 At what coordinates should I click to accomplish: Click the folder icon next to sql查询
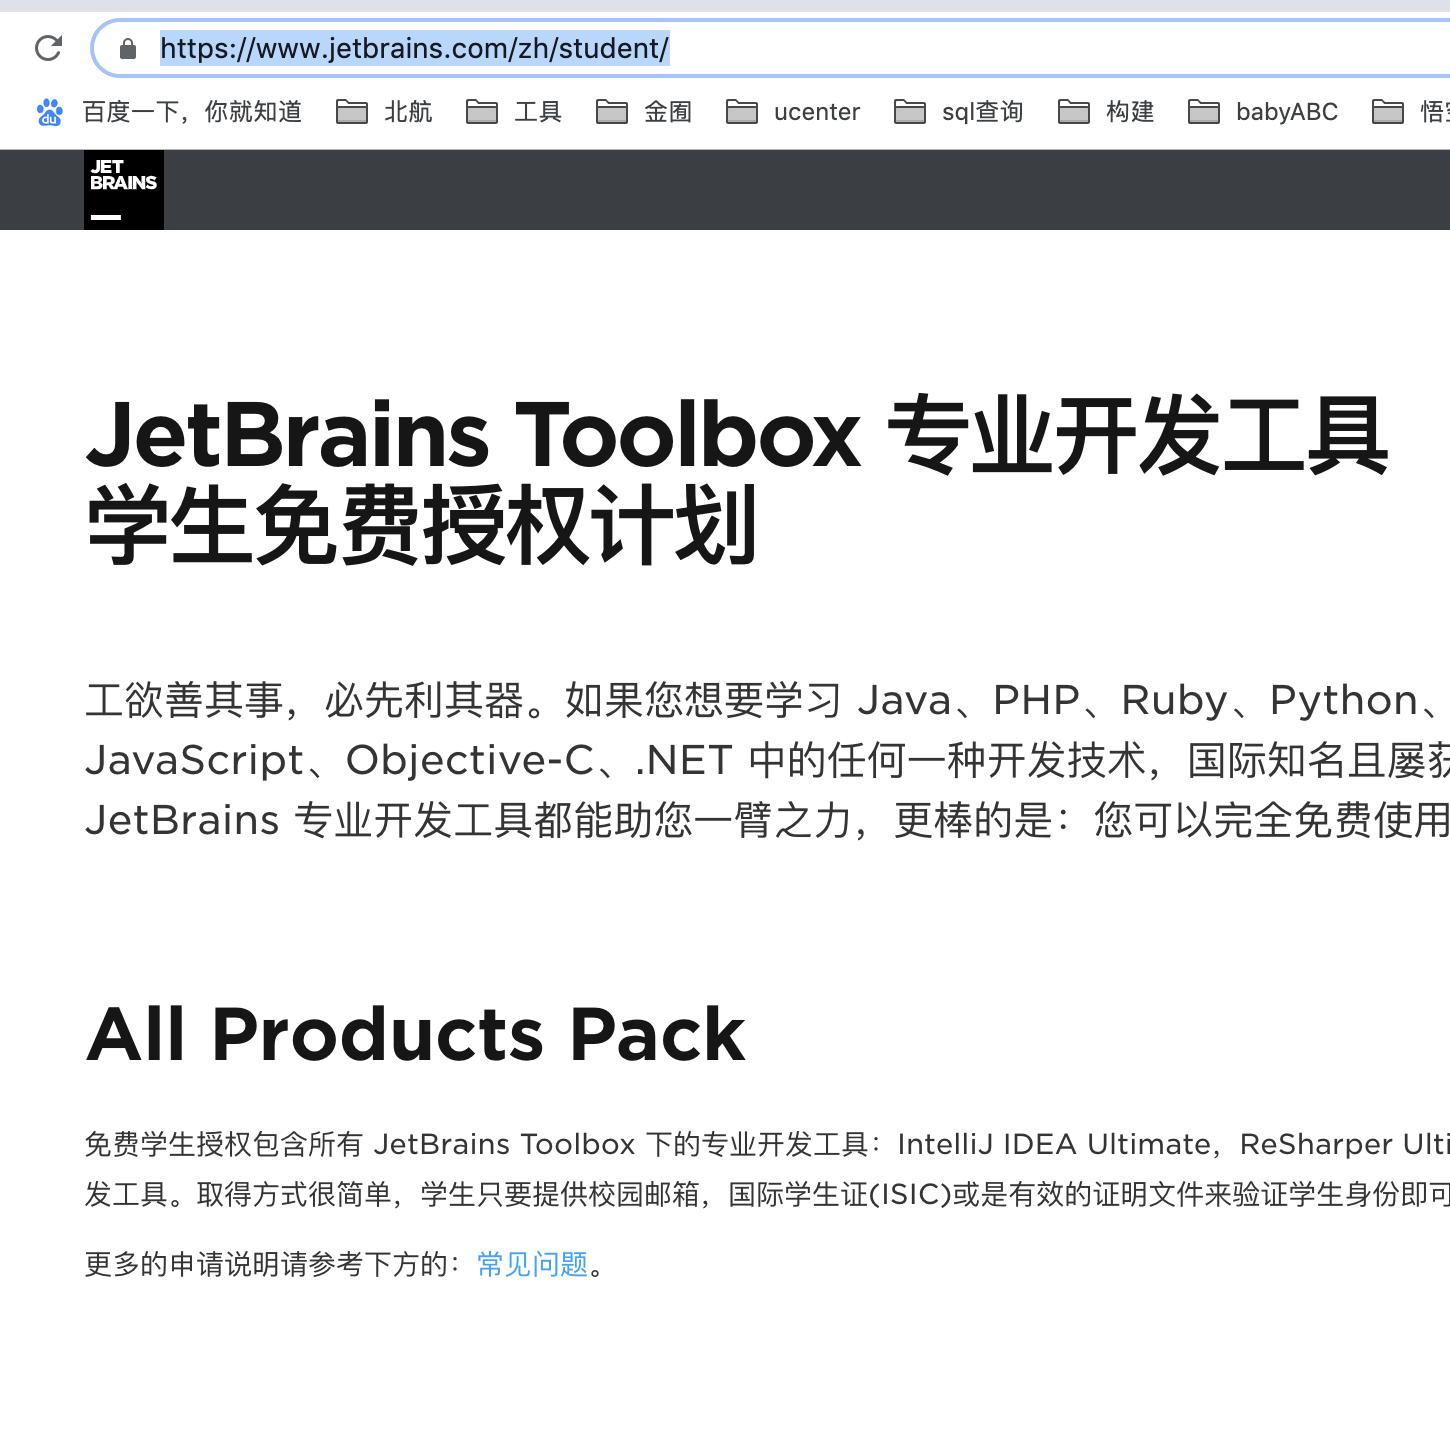point(909,112)
